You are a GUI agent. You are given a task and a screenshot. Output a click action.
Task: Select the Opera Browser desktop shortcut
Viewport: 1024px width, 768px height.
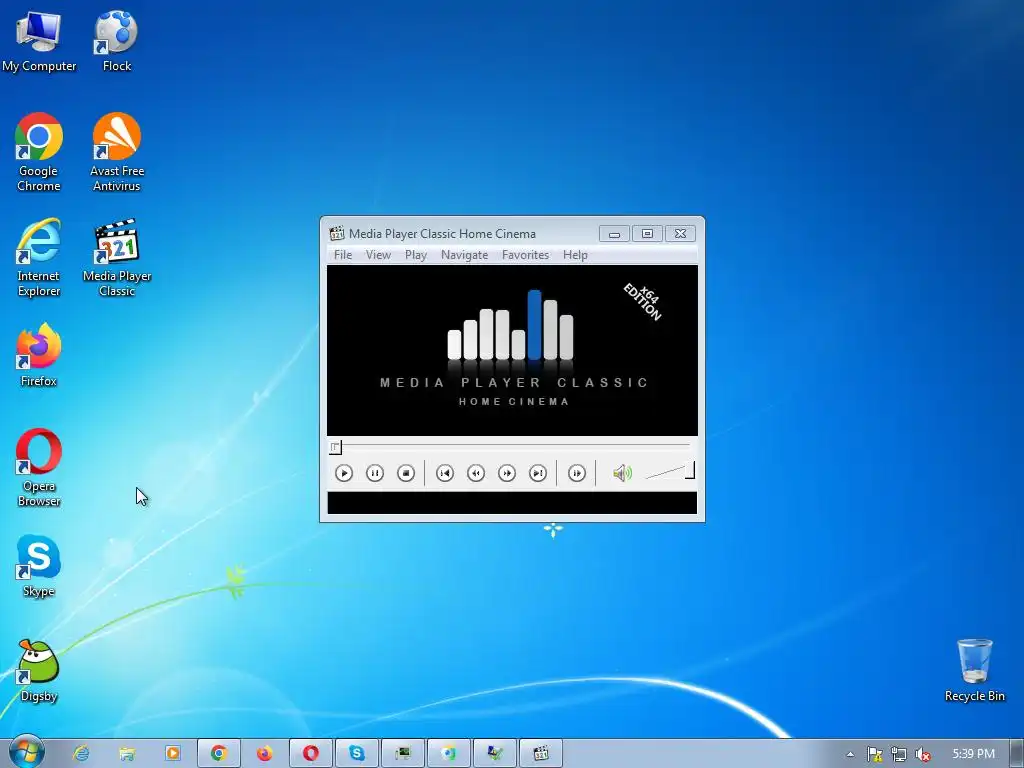point(39,468)
